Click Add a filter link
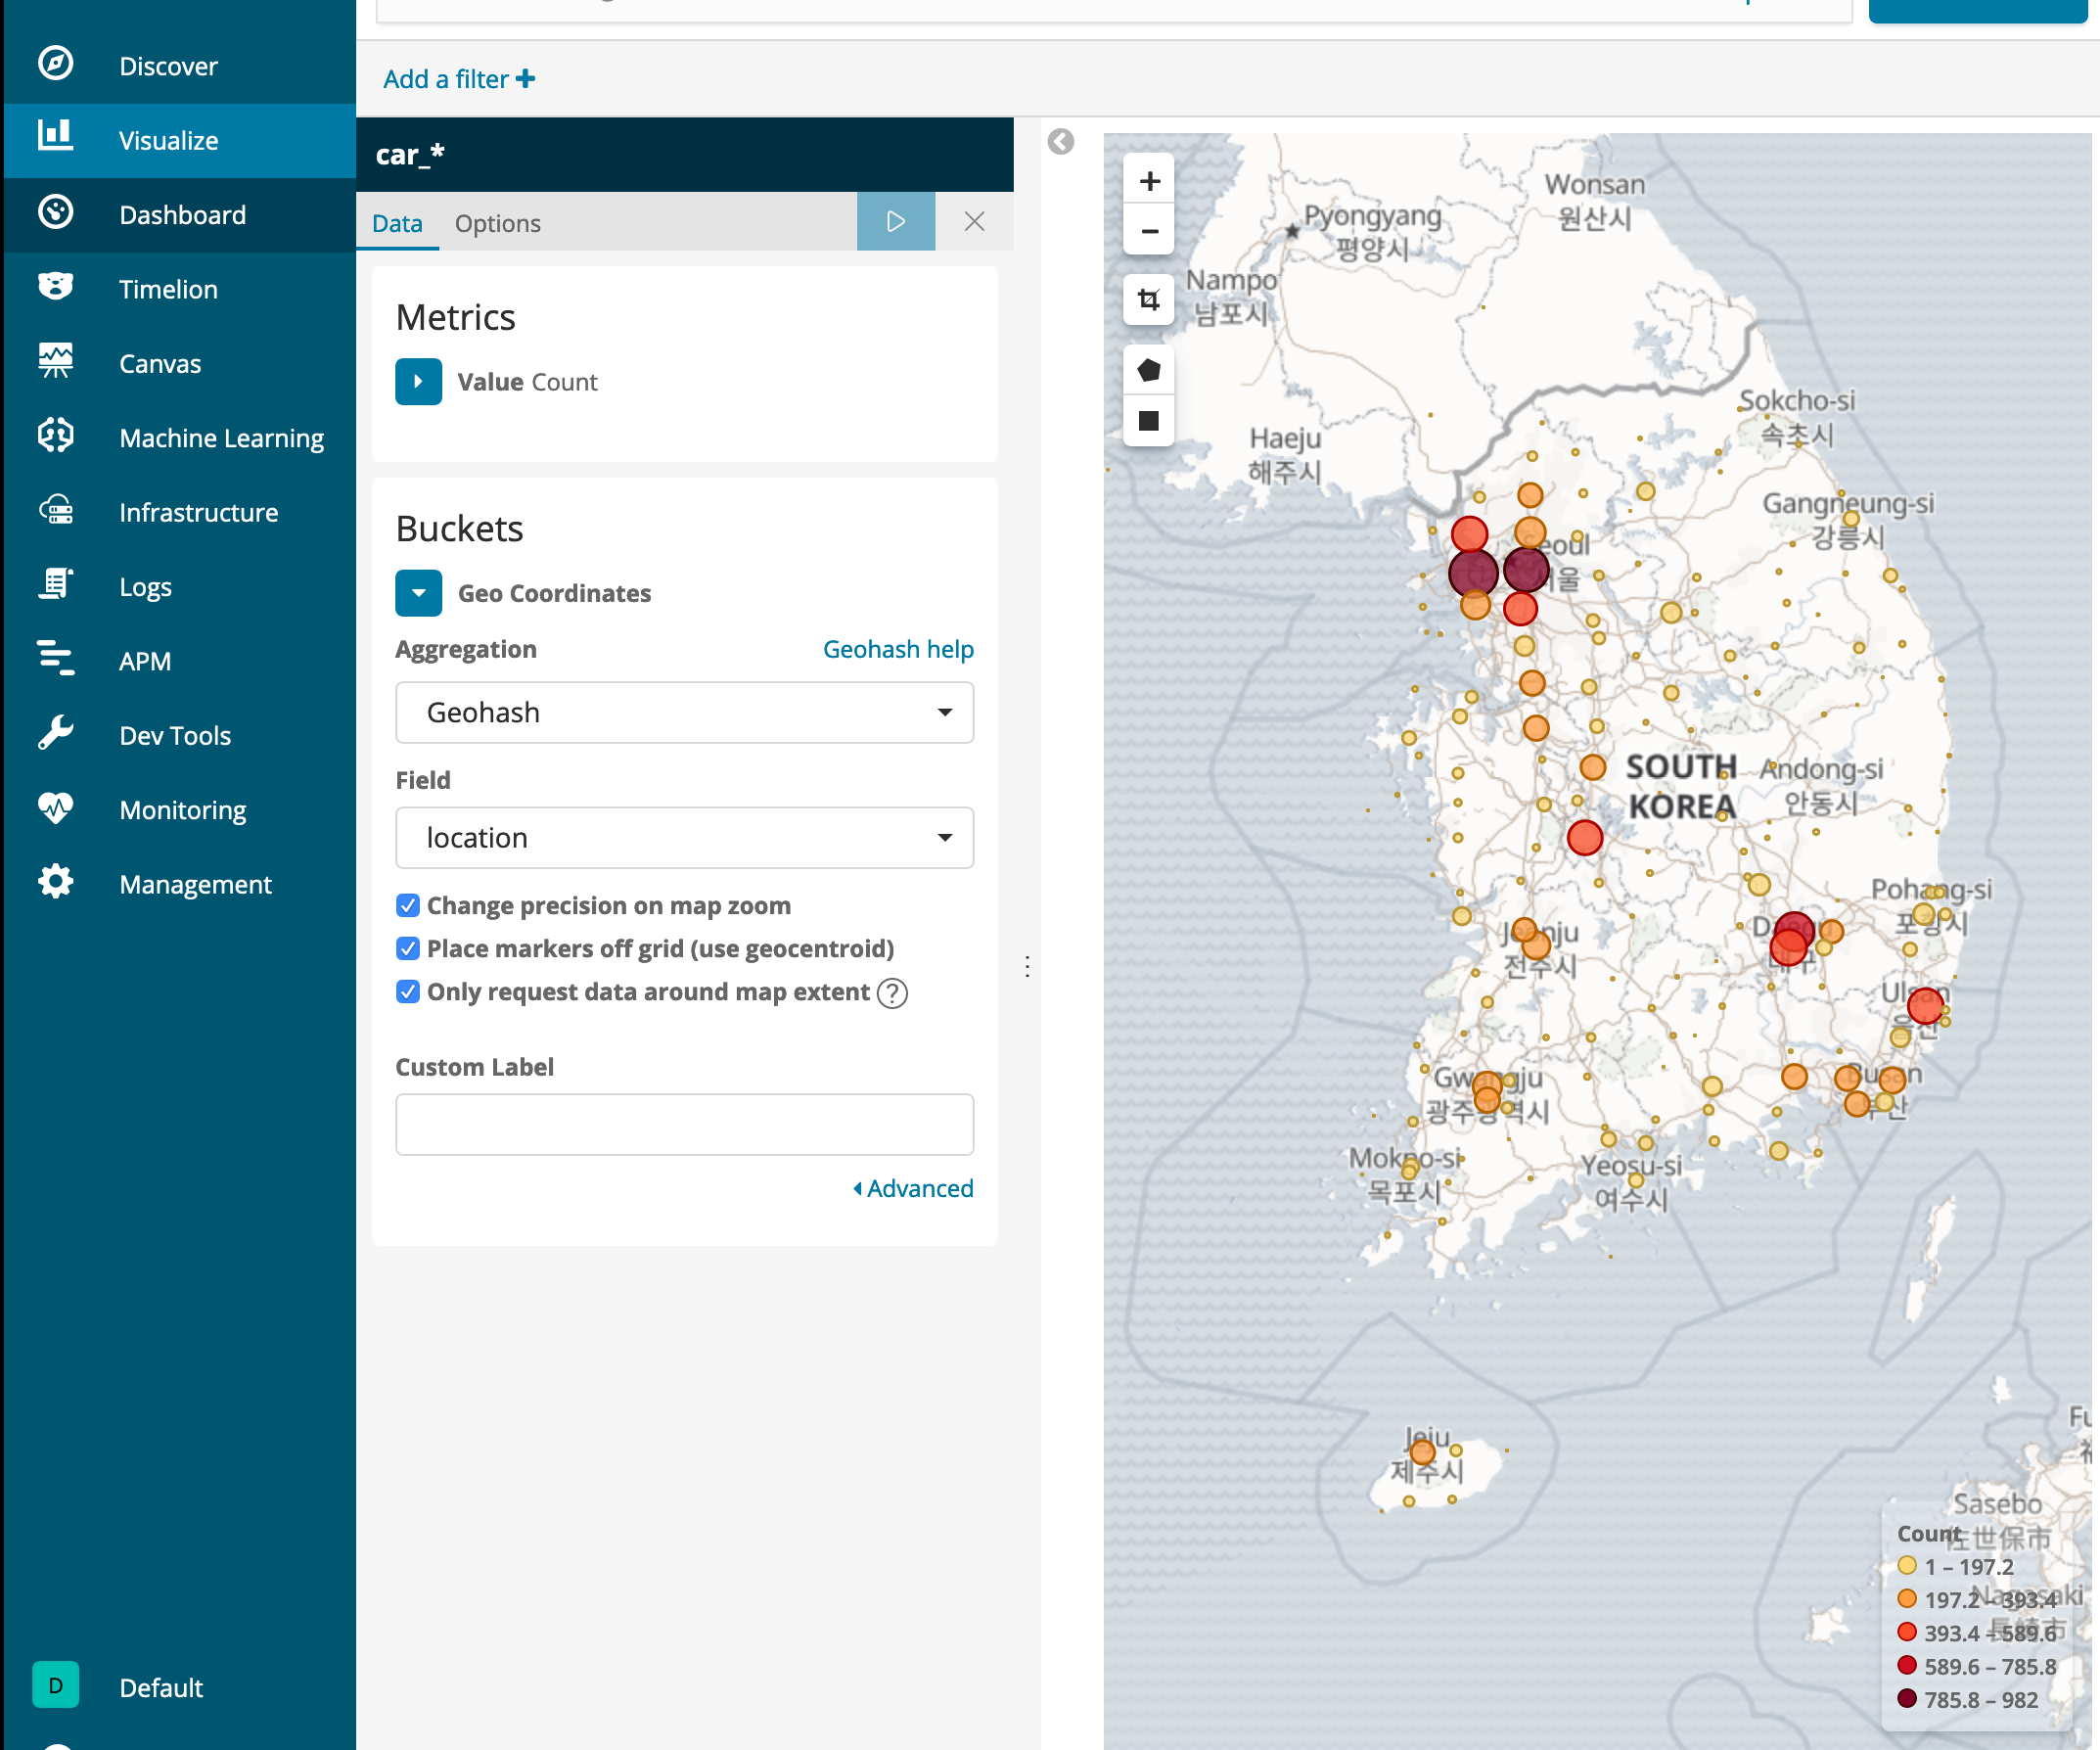Viewport: 2100px width, 1750px height. [459, 79]
